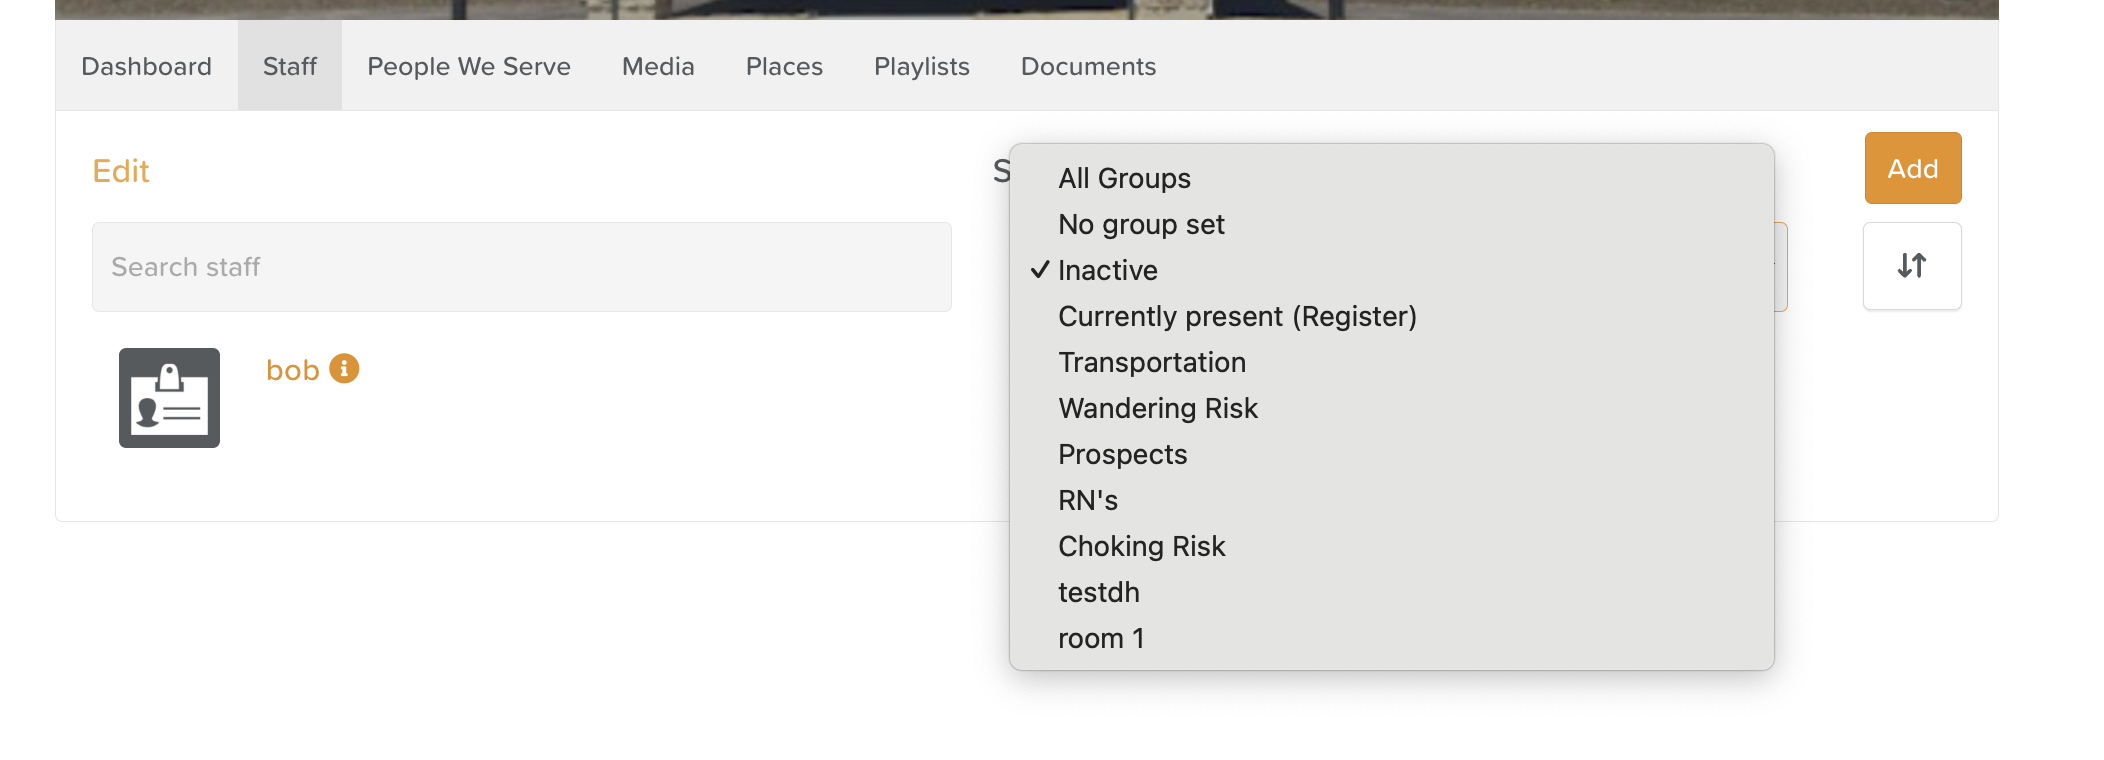Choose the Wandering Risk group
This screenshot has height=760, width=2104.
[x=1158, y=408]
